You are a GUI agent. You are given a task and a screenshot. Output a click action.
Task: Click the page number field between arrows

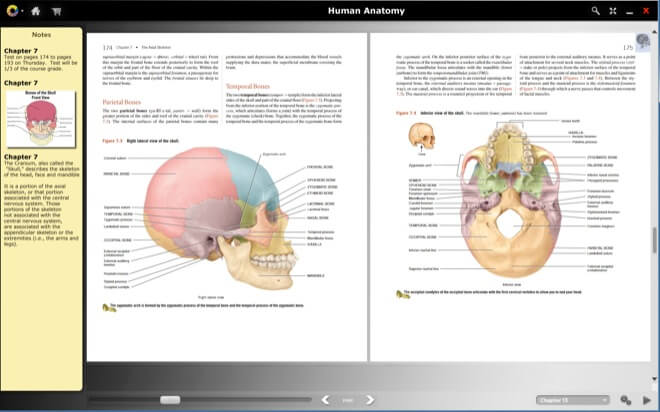coord(348,400)
